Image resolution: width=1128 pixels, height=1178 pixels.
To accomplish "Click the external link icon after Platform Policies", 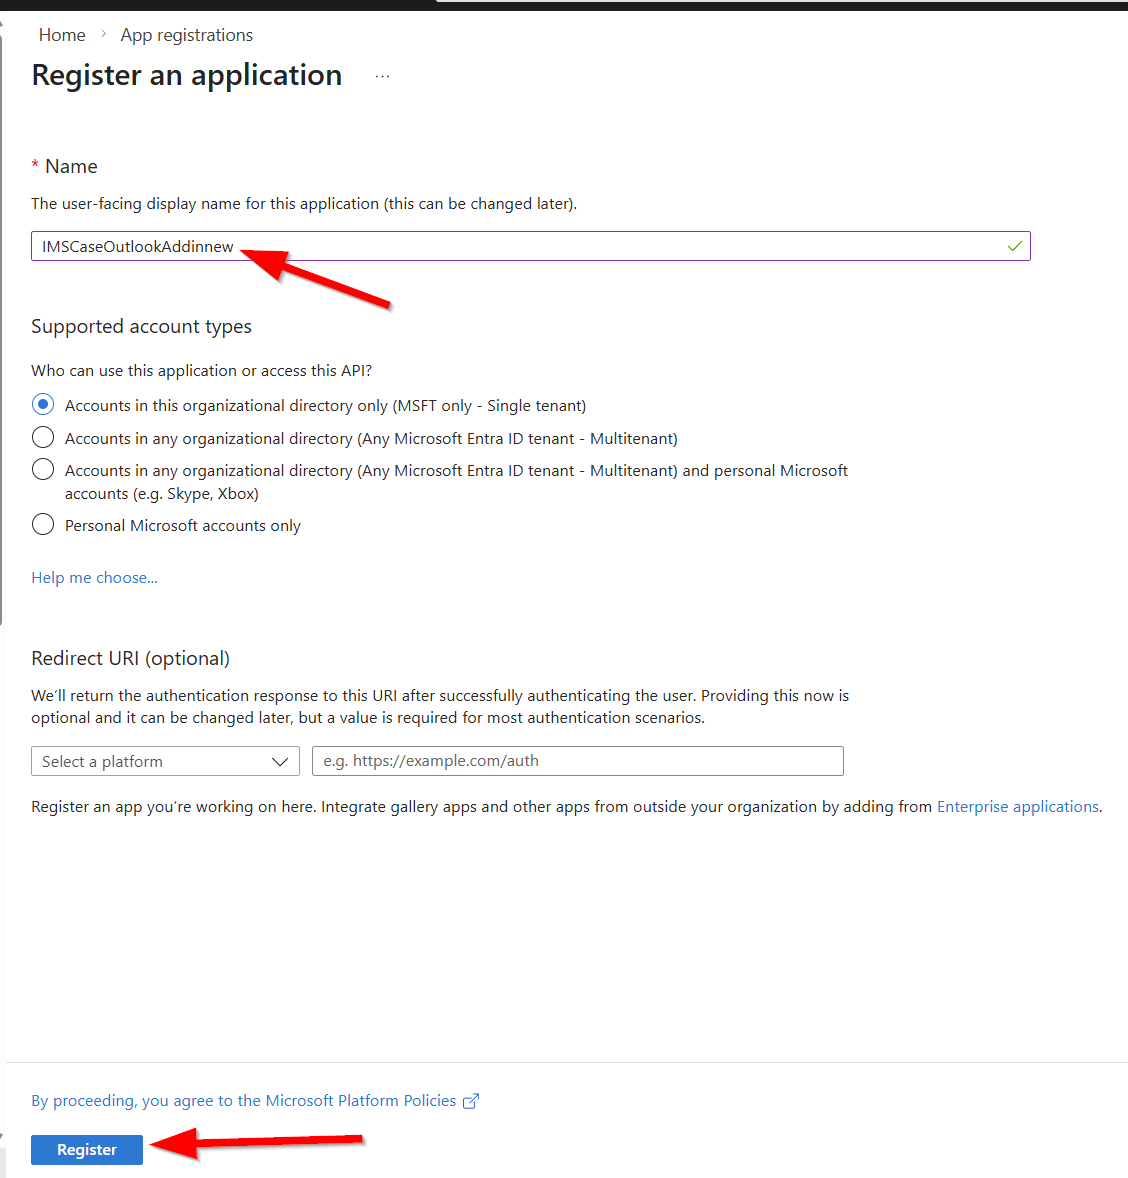I will (x=470, y=1101).
